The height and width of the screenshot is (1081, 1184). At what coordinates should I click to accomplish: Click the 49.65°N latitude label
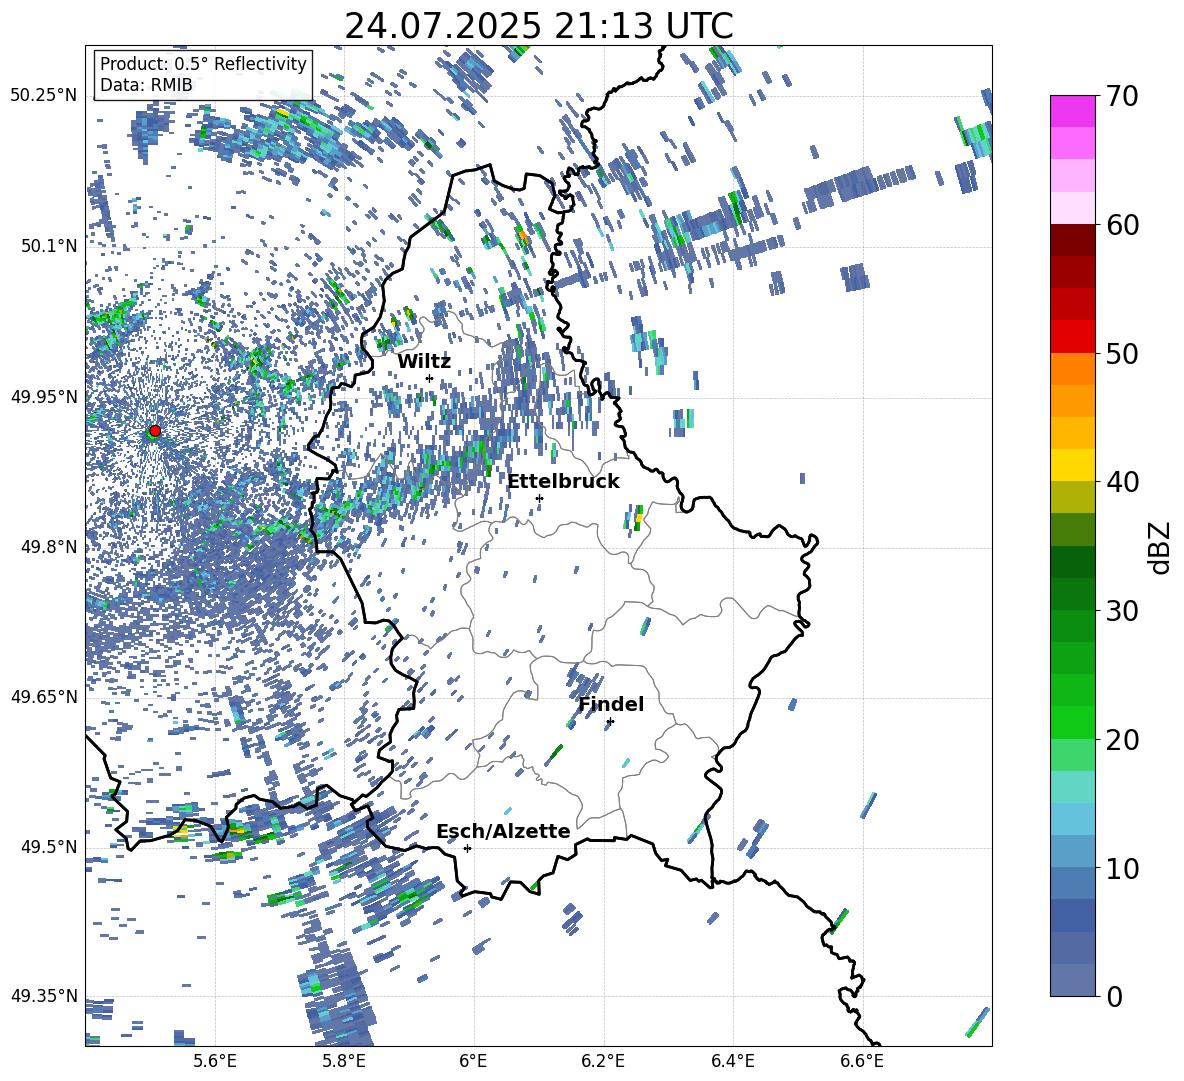point(44,696)
